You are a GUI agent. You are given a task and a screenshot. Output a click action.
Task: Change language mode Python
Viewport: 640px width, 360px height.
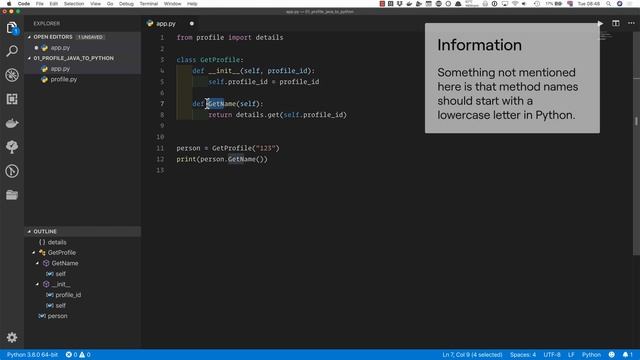pyautogui.click(x=591, y=355)
